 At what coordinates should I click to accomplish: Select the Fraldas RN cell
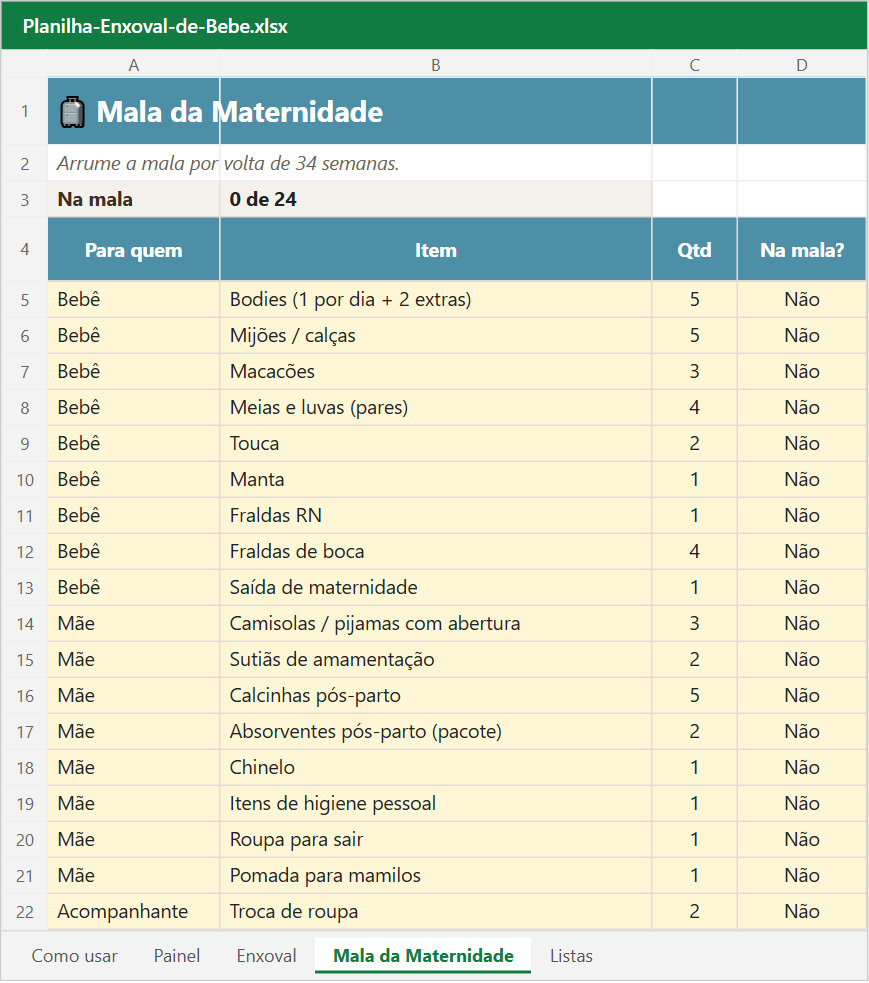pyautogui.click(x=436, y=515)
